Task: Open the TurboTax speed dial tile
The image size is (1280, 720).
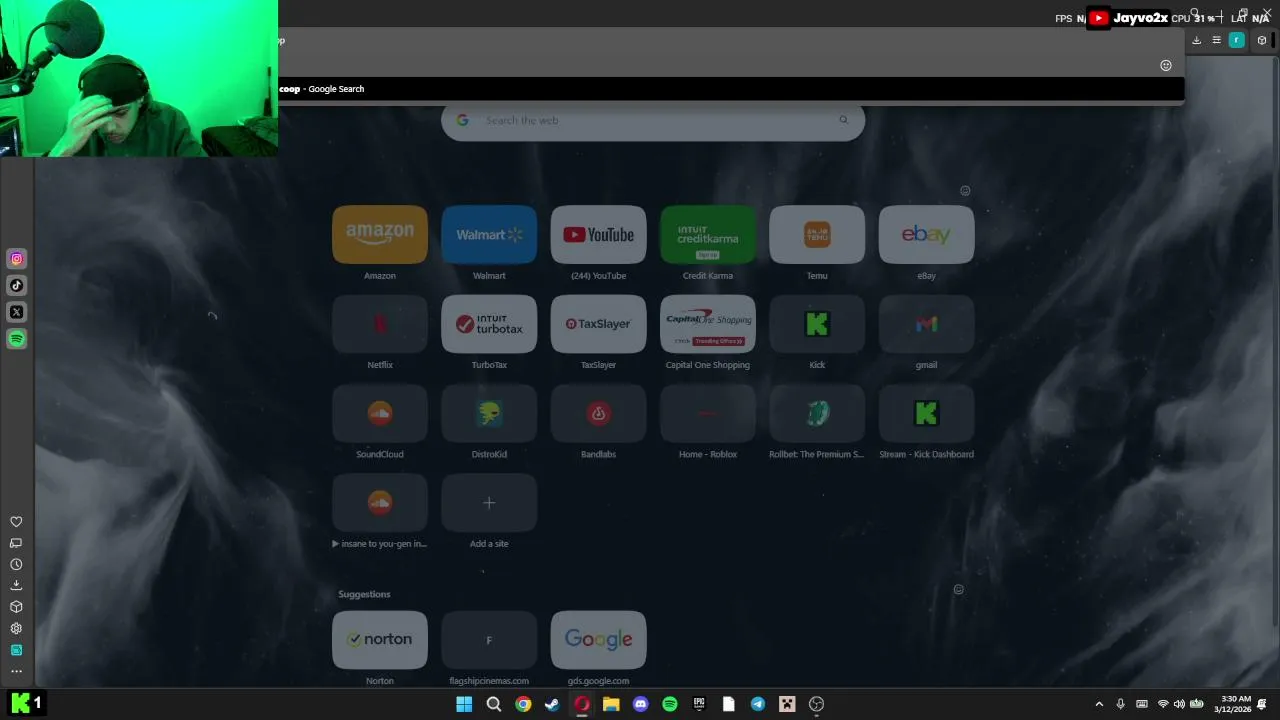Action: pos(489,324)
